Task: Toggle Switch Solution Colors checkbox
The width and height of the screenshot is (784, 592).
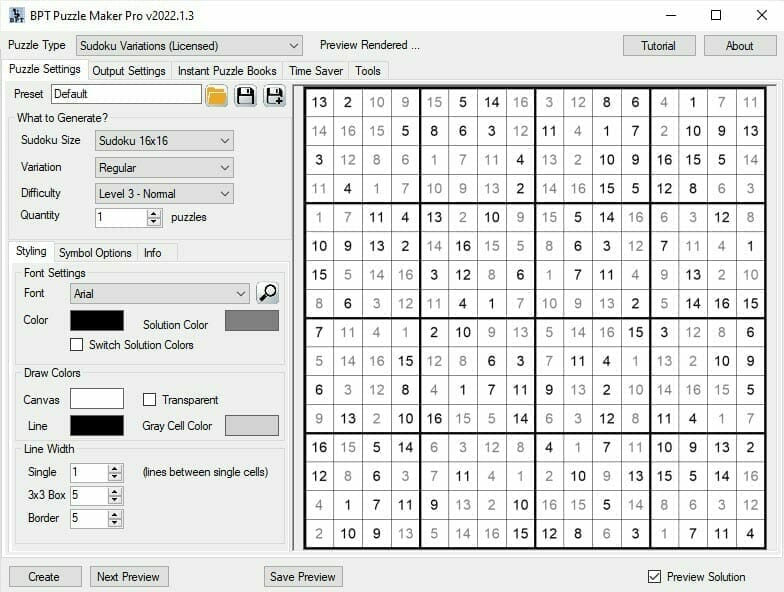Action: point(76,344)
